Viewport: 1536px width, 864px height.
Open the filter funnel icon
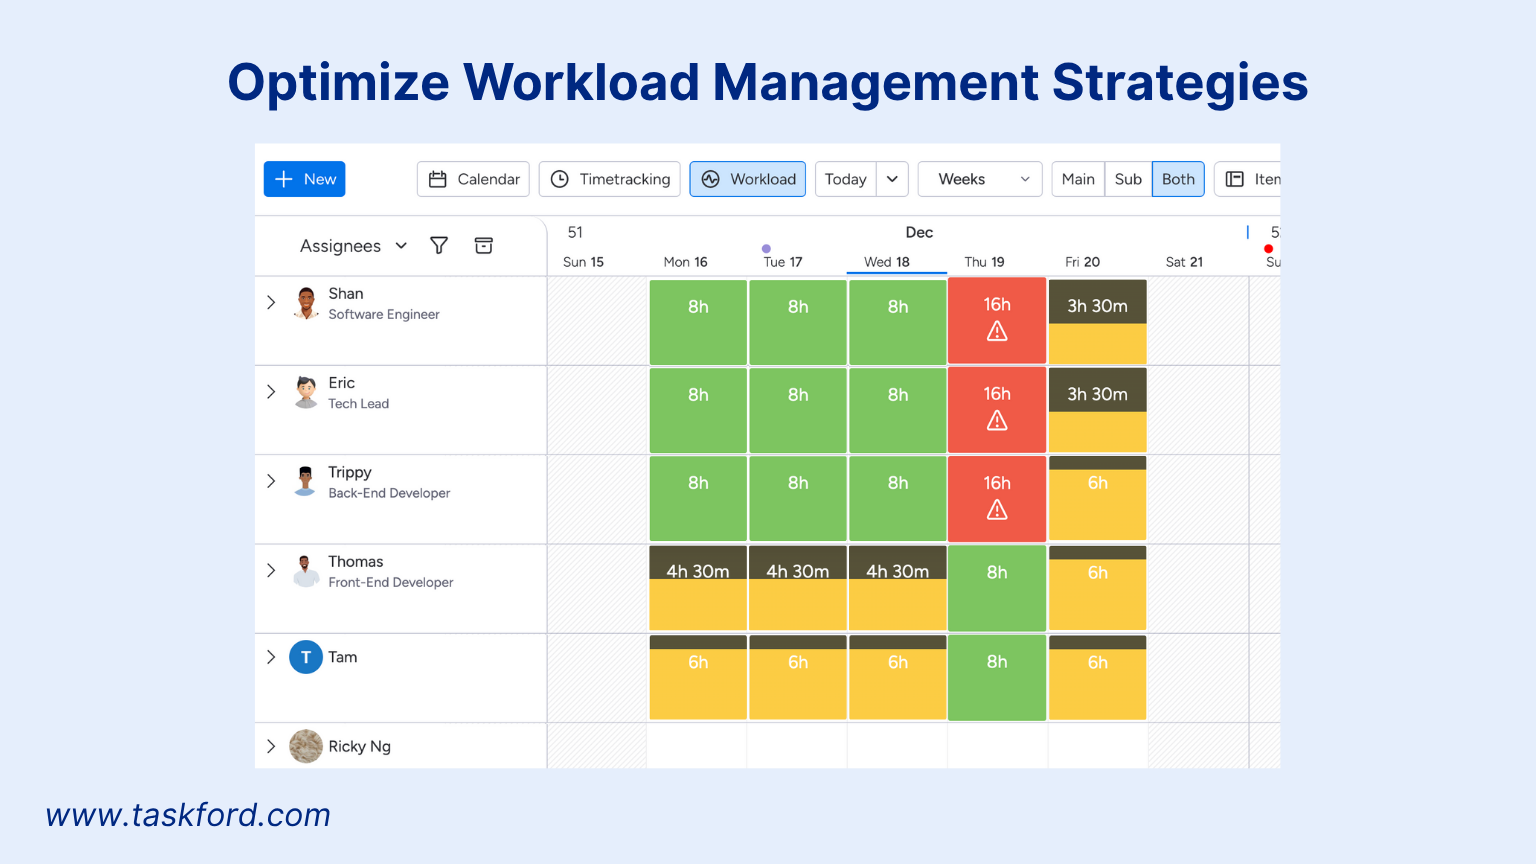[438, 245]
